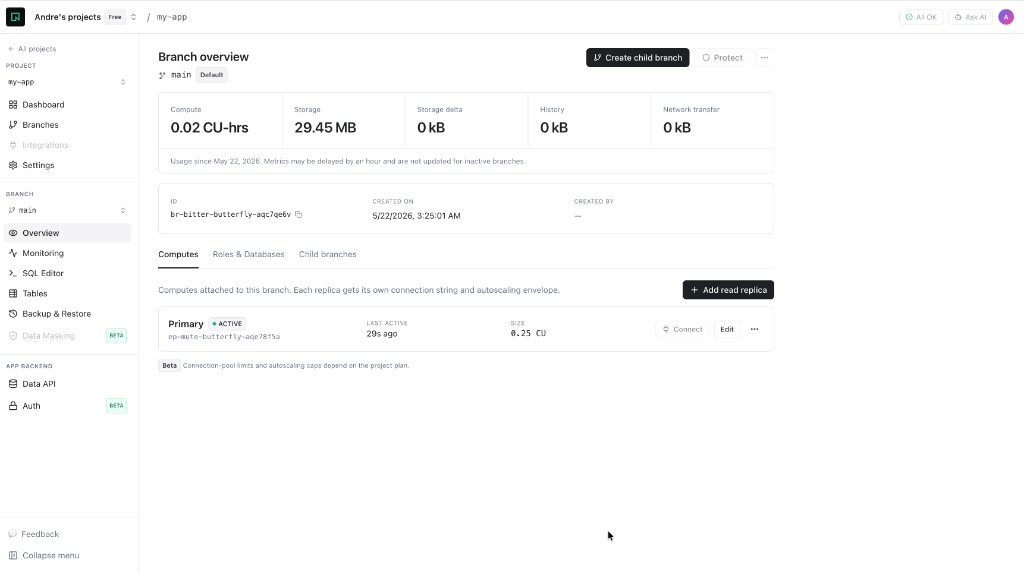Click my-app breadcrumb
1024x572 pixels.
point(172,17)
